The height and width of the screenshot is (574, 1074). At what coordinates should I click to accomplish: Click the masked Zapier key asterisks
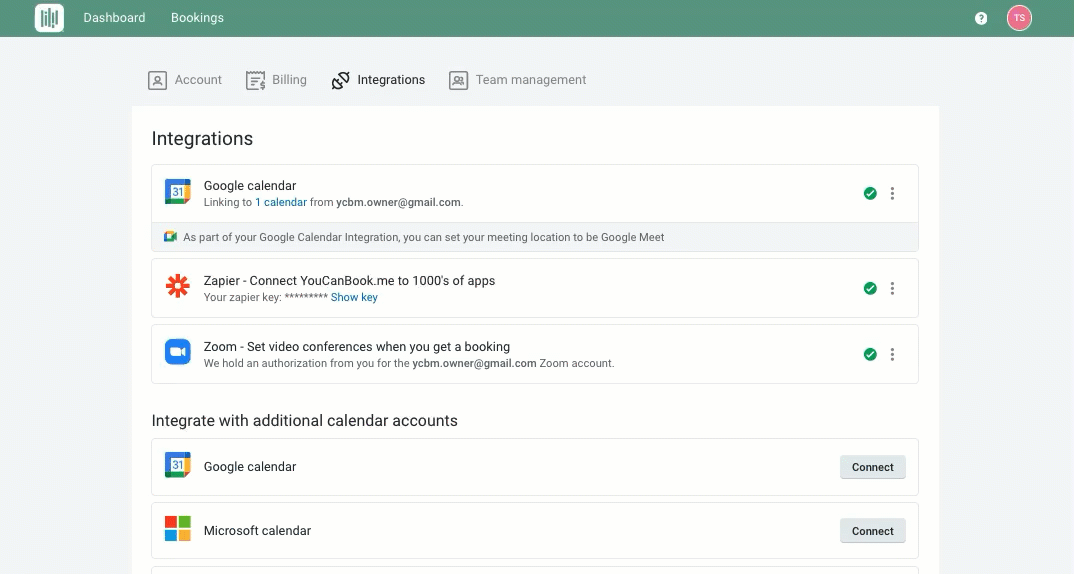tap(306, 297)
